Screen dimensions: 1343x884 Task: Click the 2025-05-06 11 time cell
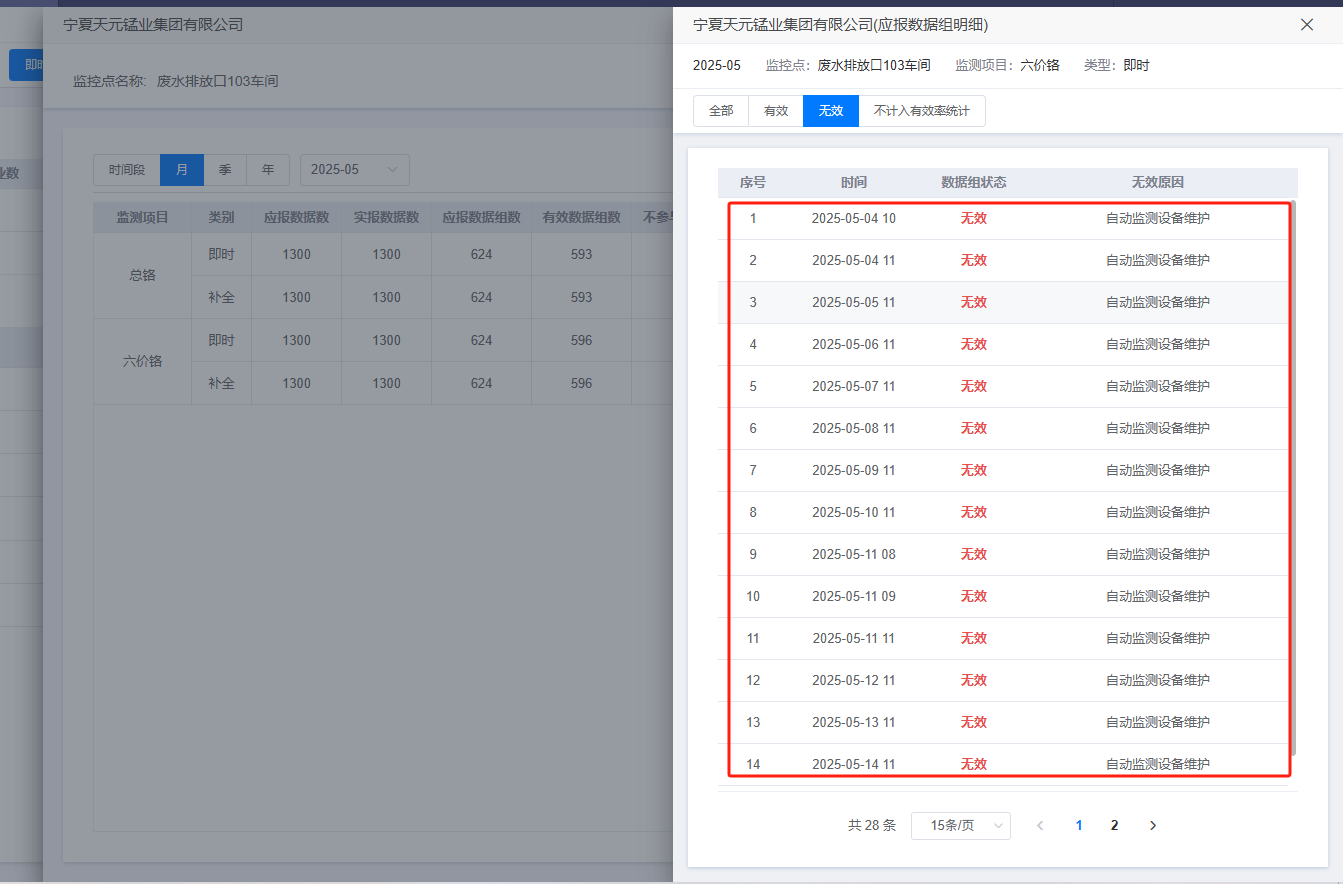[x=854, y=344]
